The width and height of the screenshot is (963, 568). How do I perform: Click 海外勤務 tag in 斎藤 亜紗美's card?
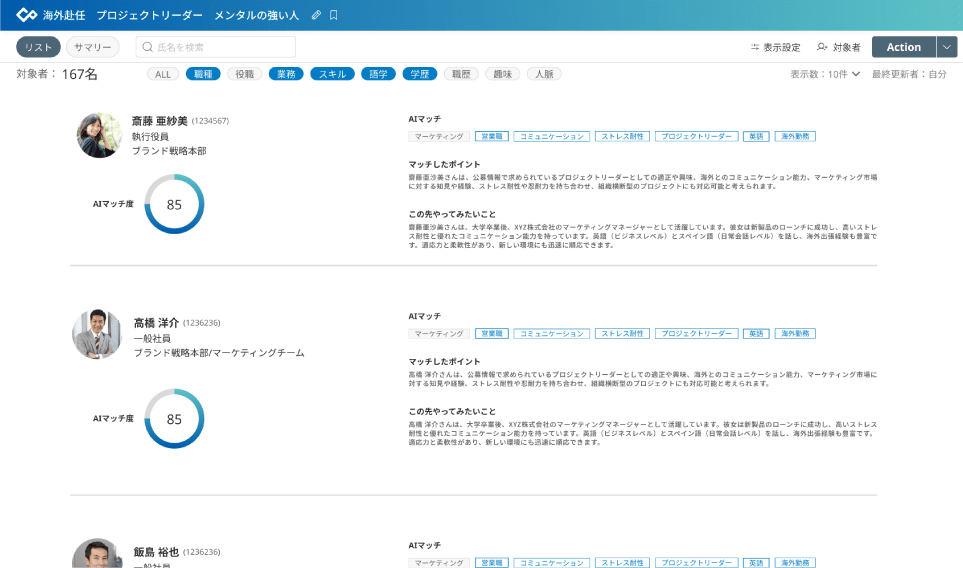pos(795,136)
